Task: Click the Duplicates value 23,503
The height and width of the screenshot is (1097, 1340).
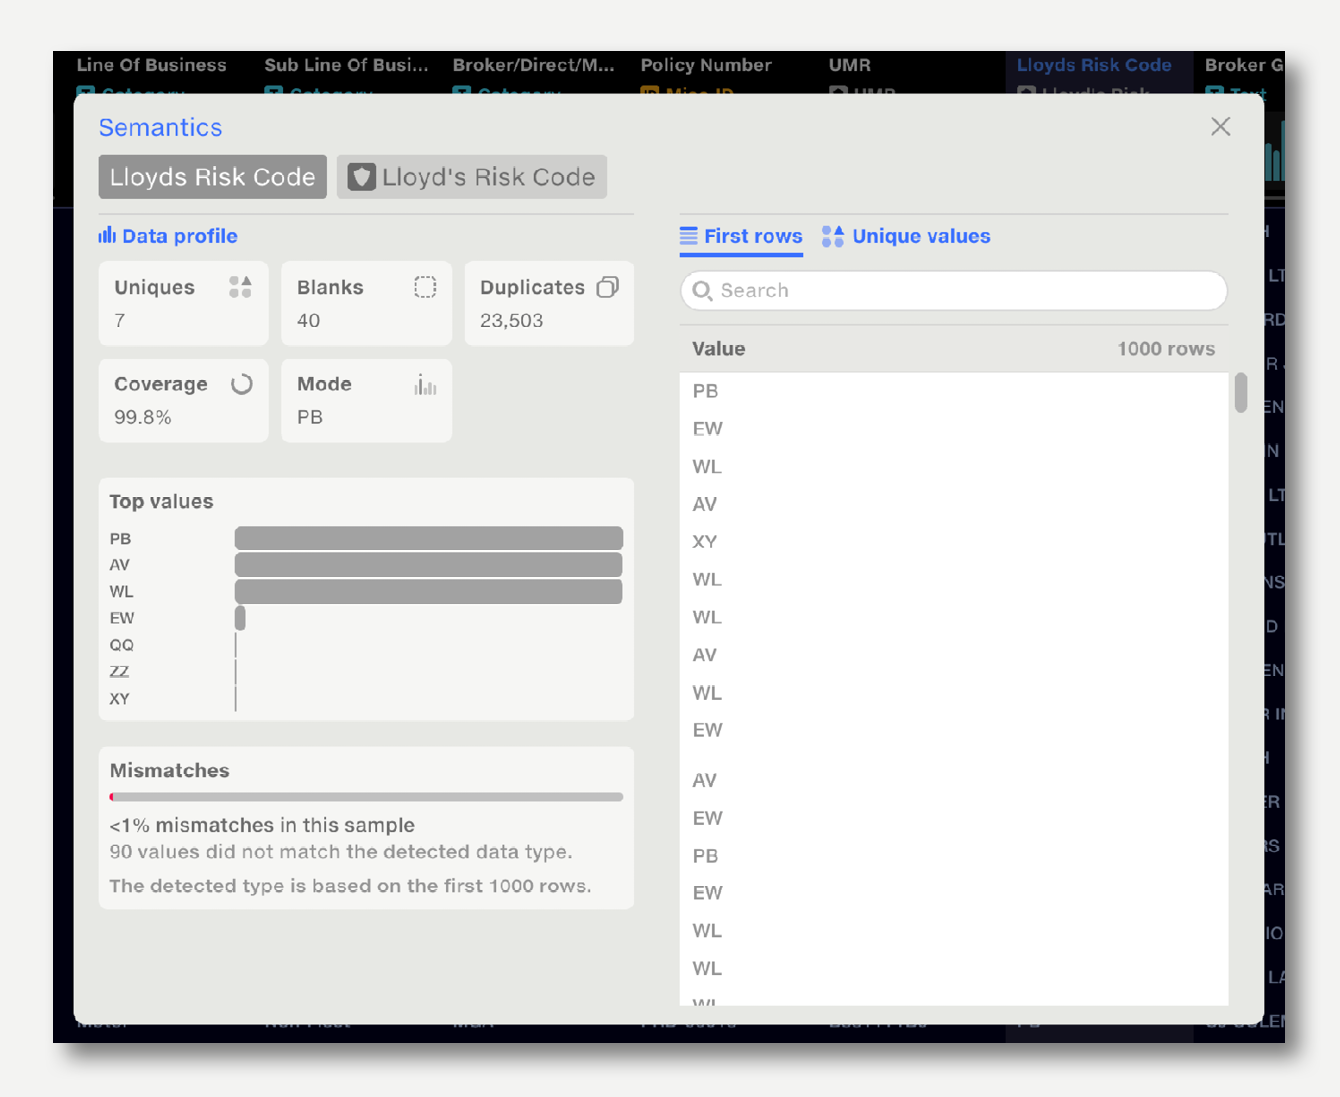Action: [511, 321]
